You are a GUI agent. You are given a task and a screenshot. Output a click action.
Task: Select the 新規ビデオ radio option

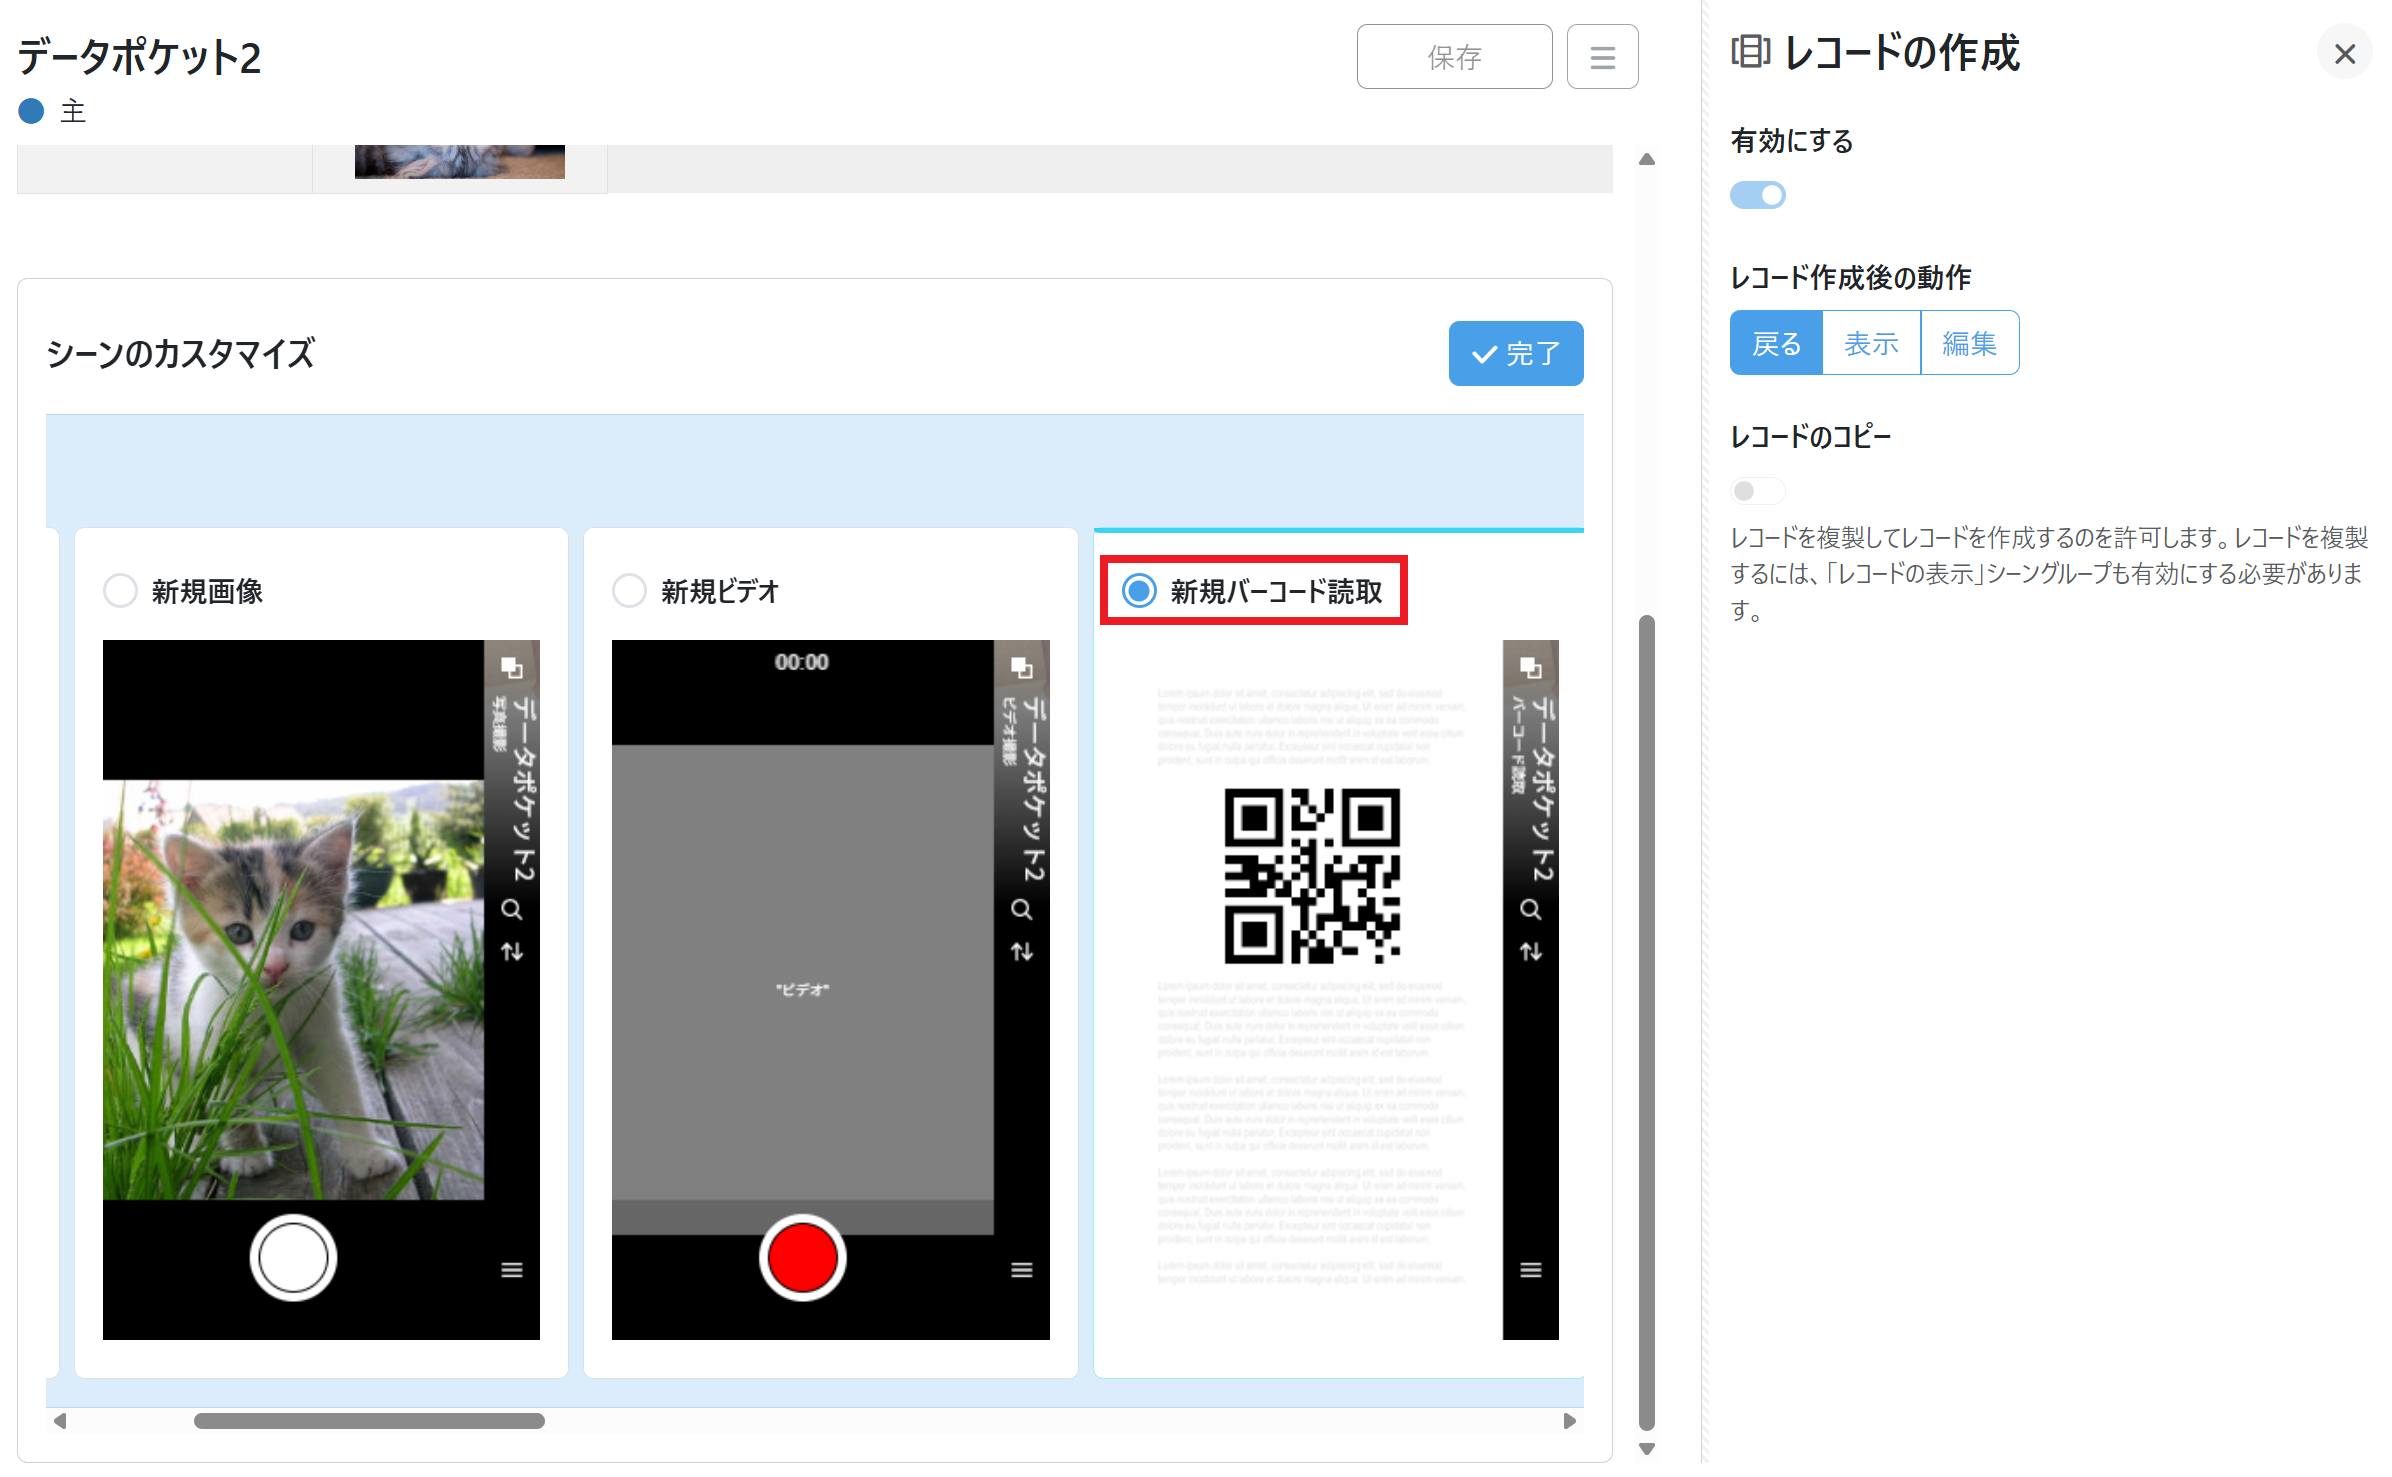coord(629,591)
